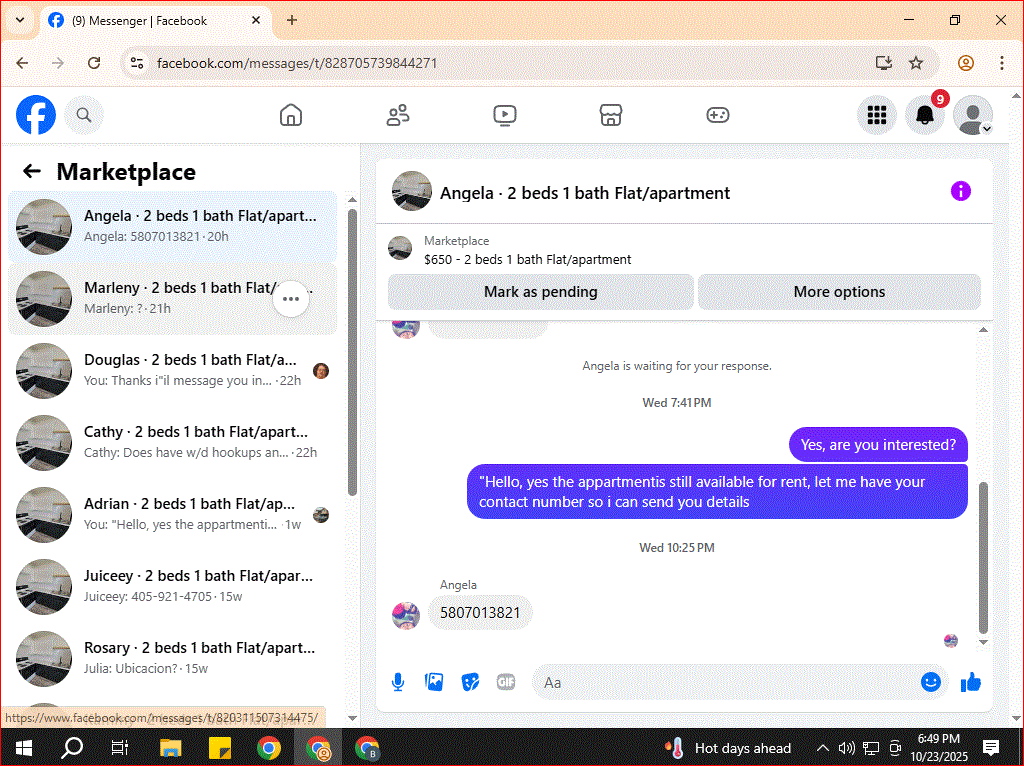Click the More options button
The image size is (1024, 766).
tap(839, 292)
